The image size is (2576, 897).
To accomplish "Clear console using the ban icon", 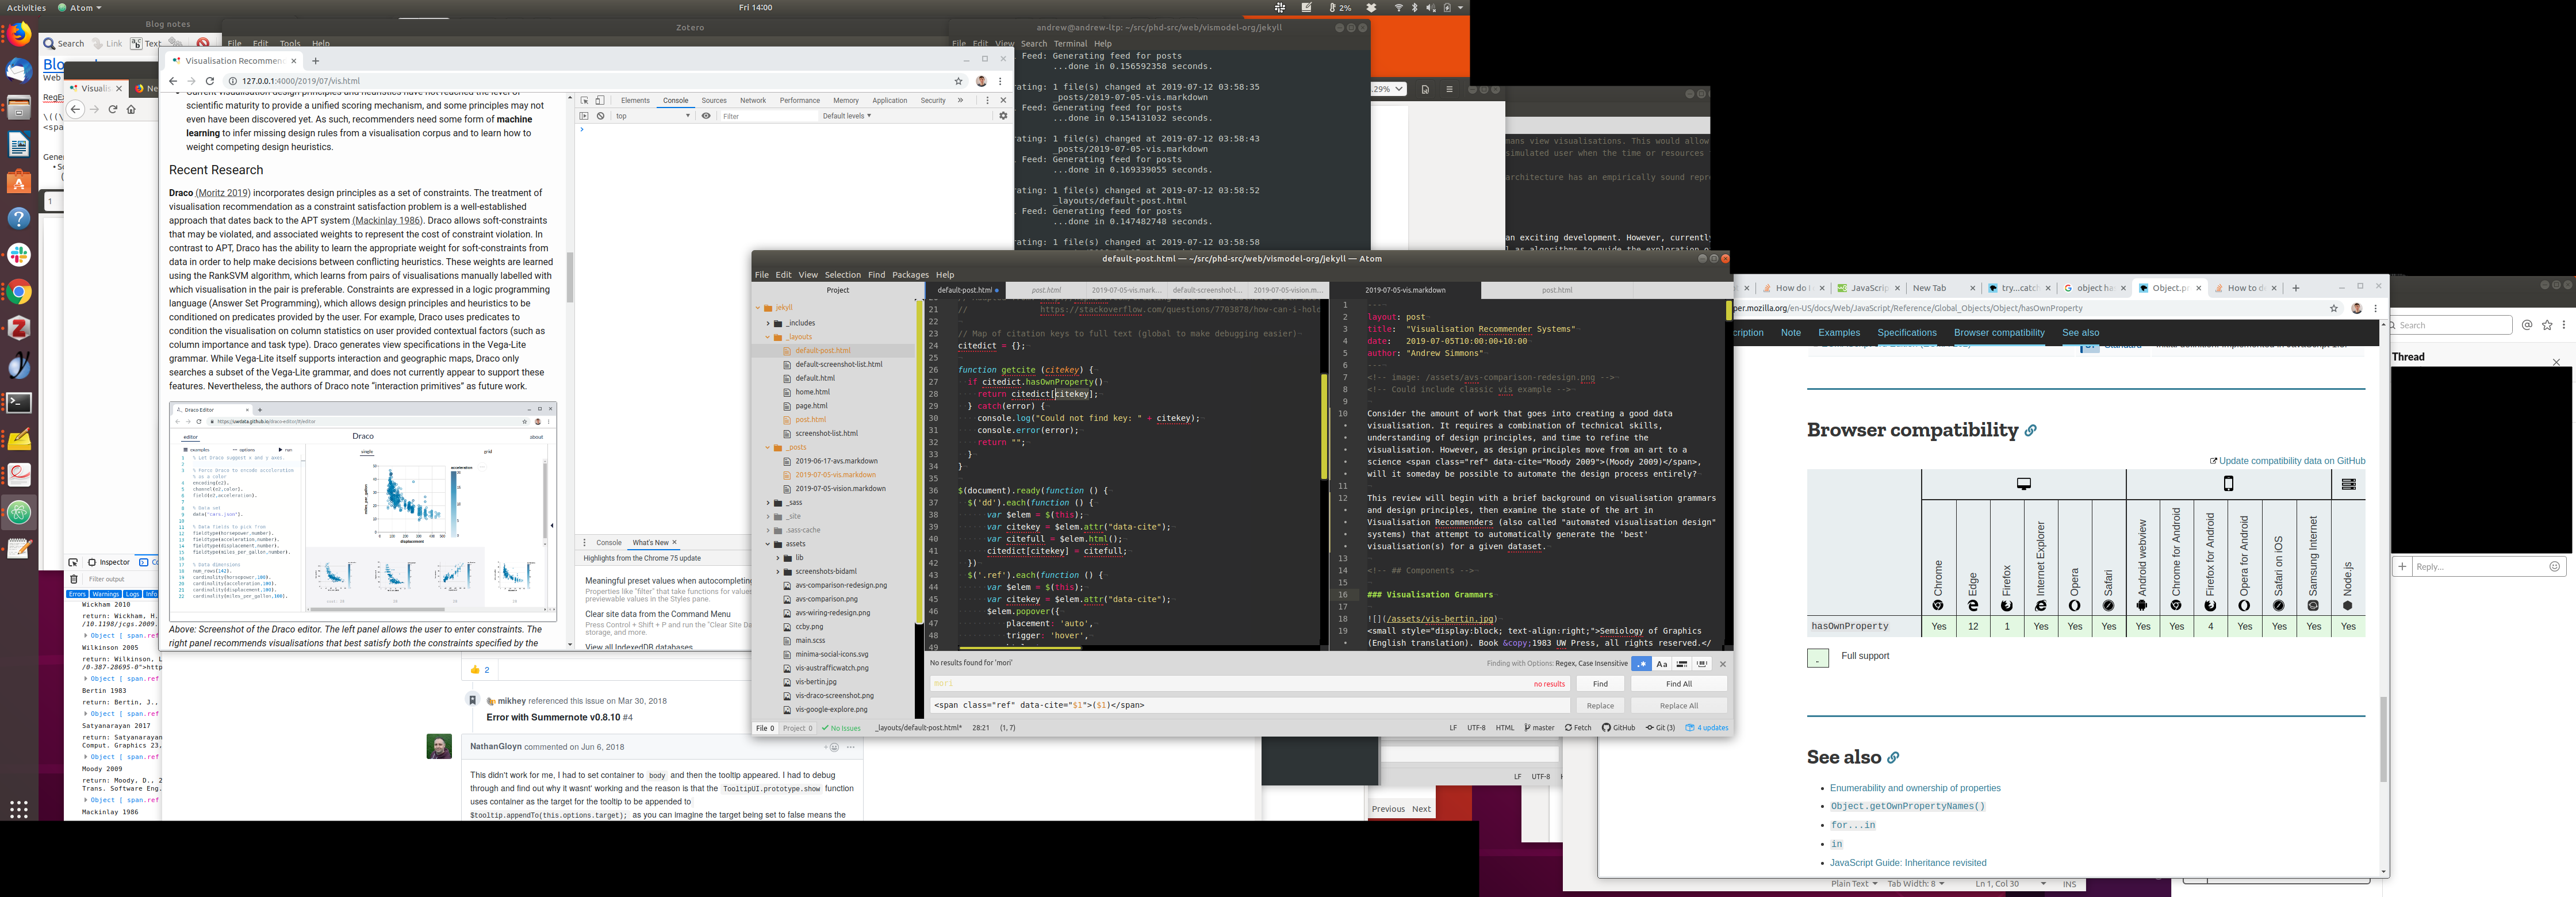I will pos(600,116).
